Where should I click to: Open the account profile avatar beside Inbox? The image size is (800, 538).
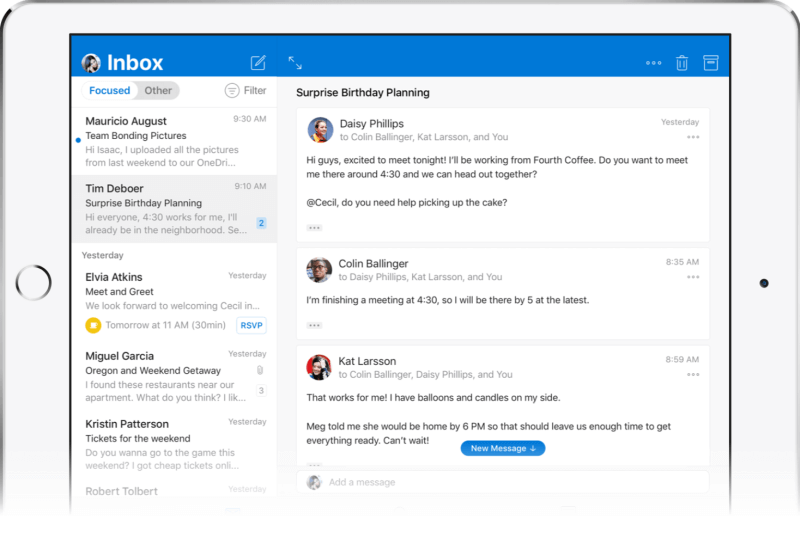coord(91,63)
